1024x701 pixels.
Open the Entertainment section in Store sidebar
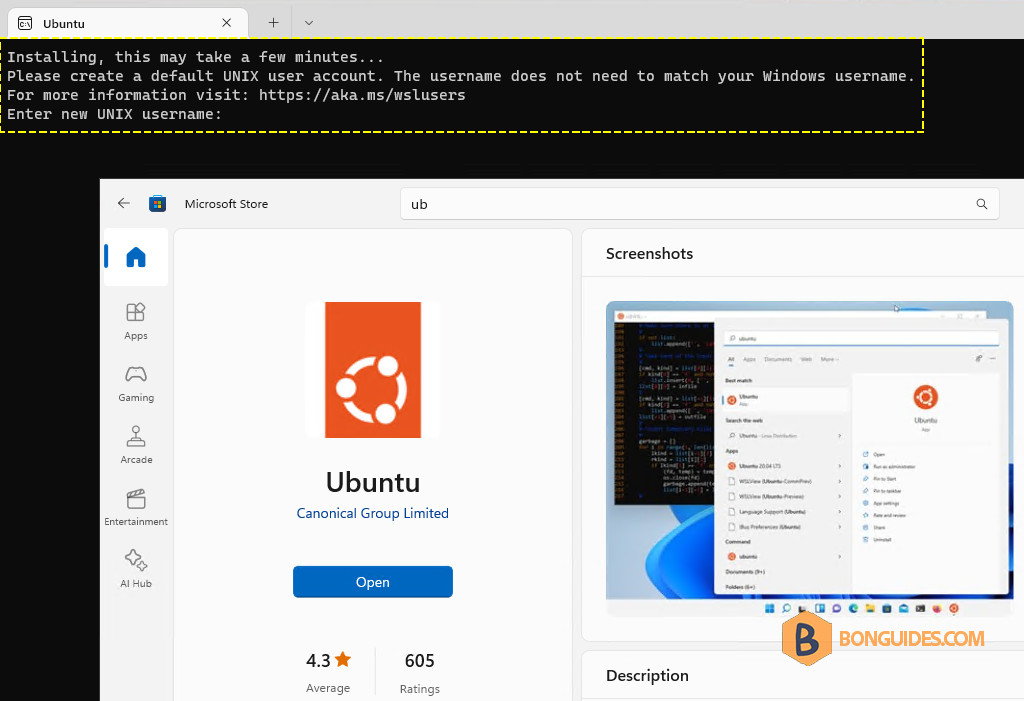(x=136, y=508)
